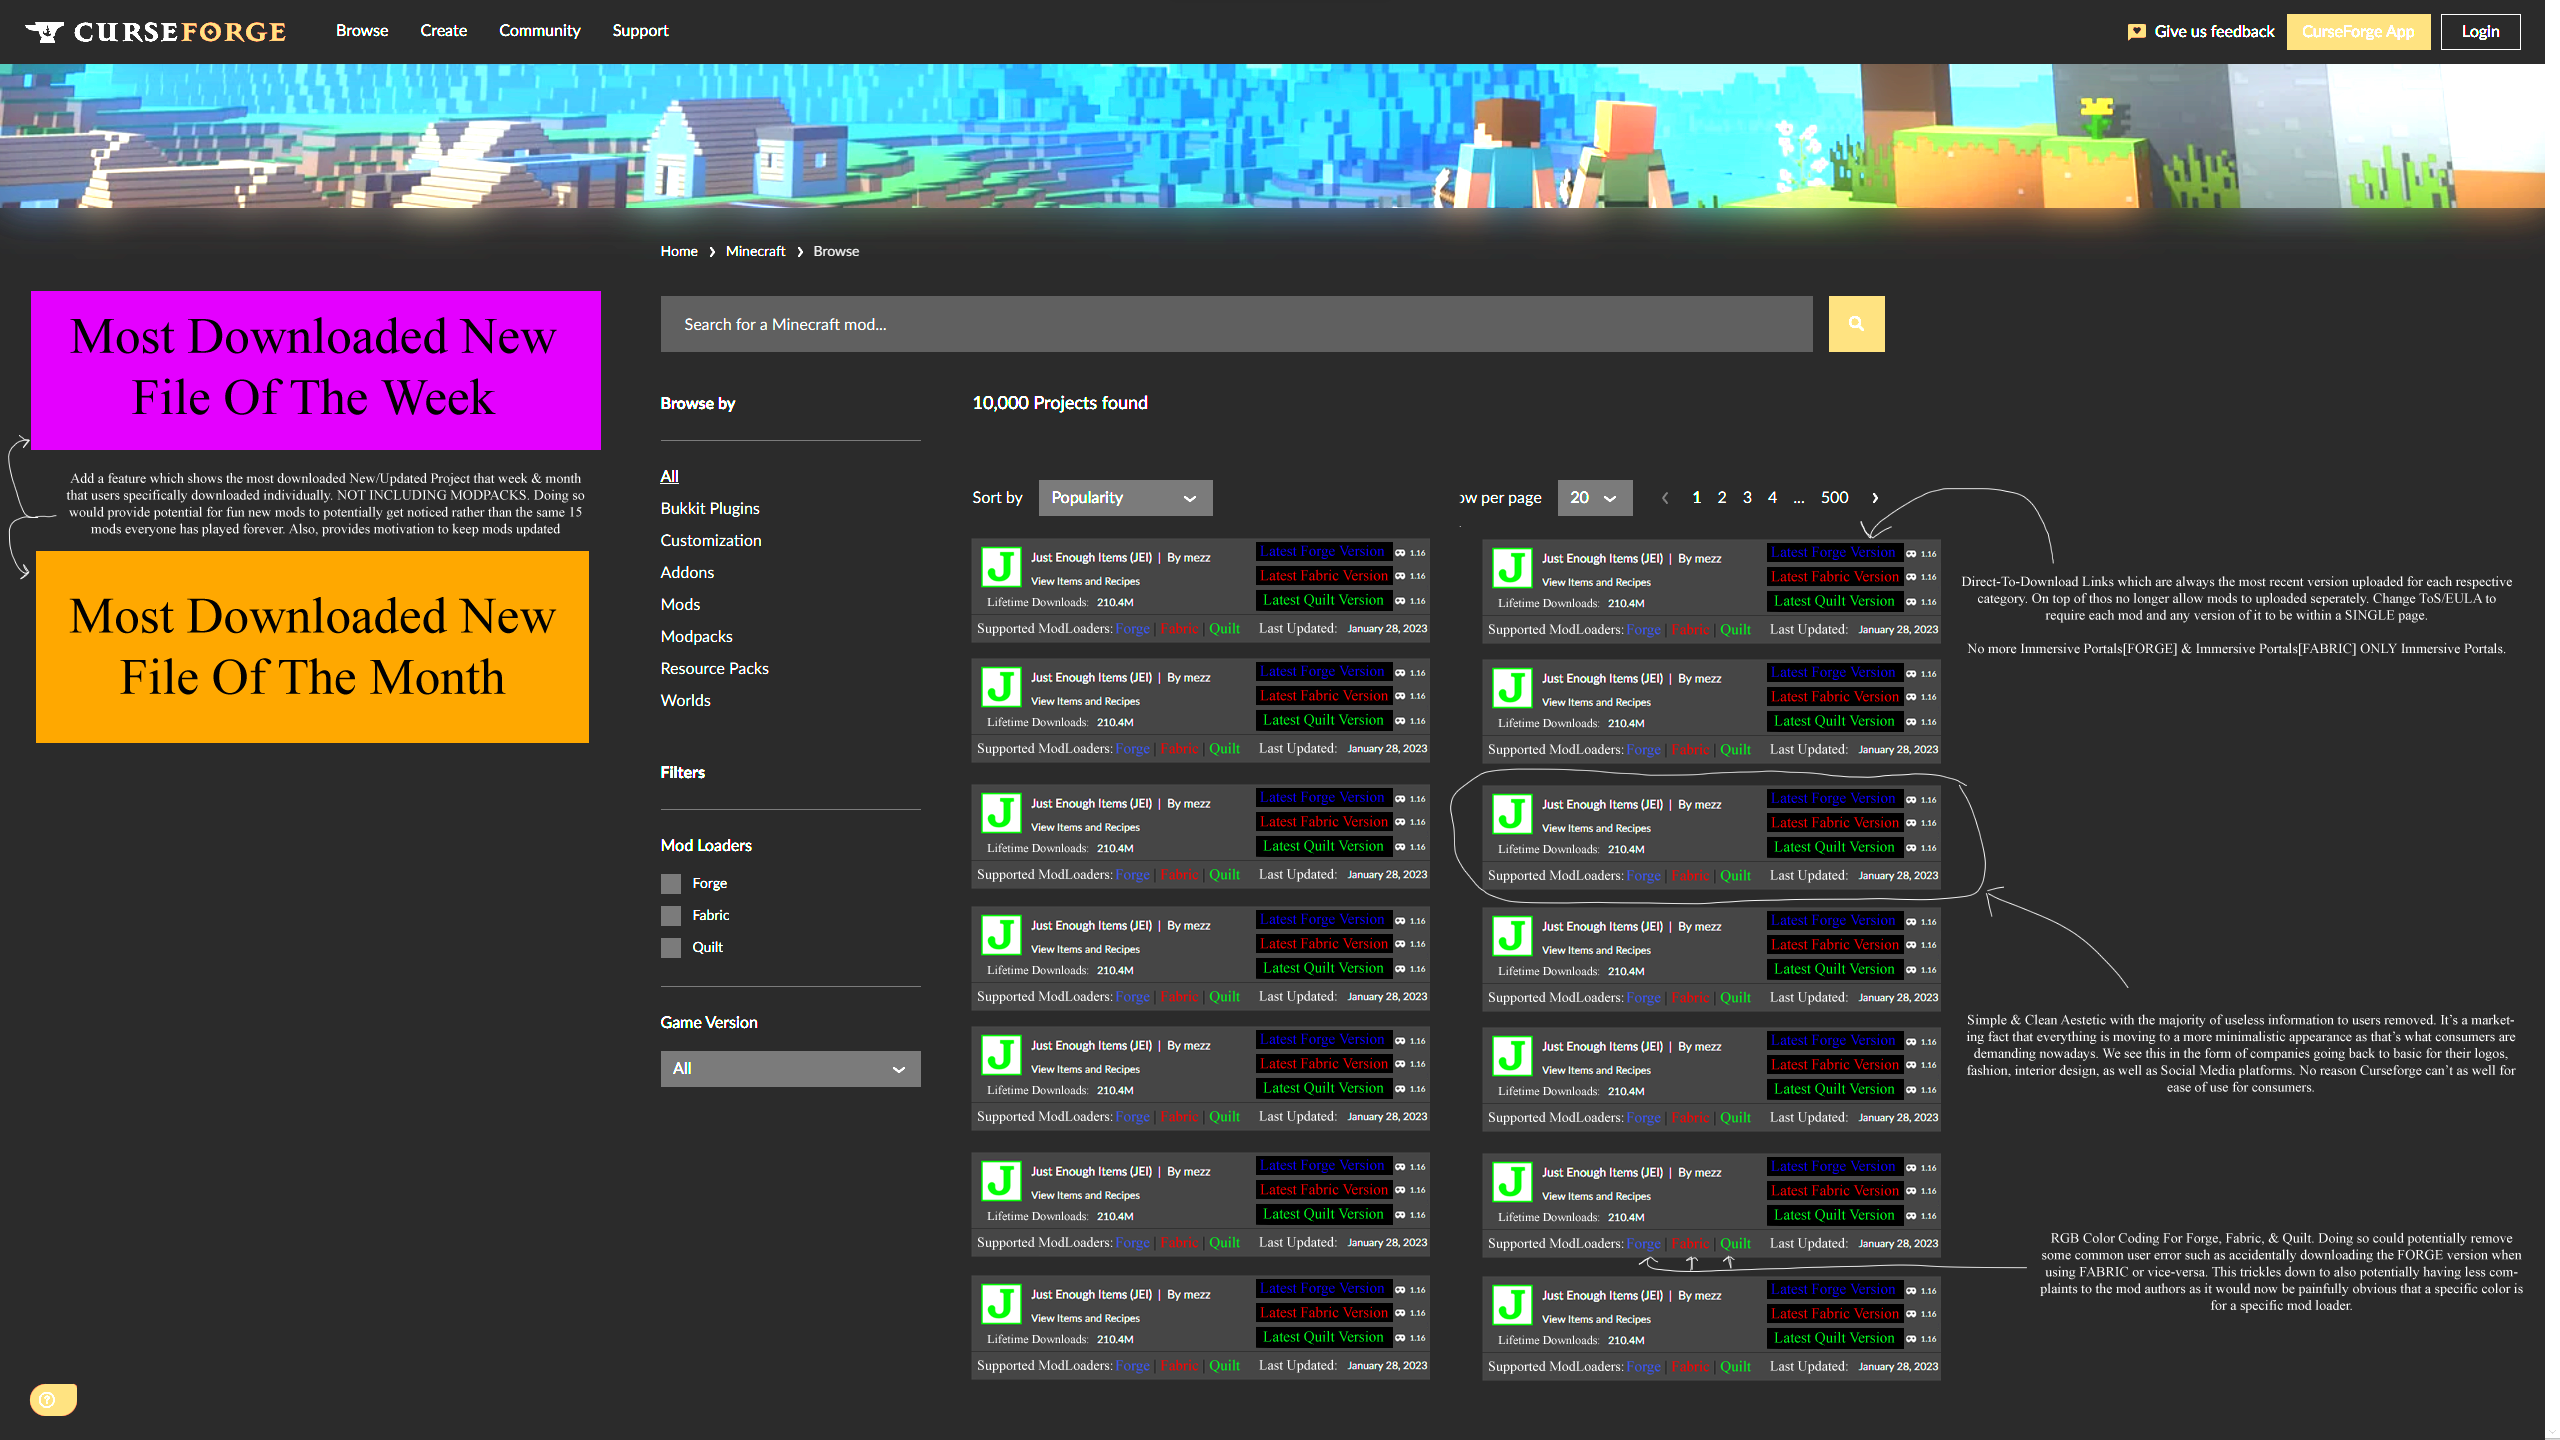Click the chevron between Minecraft and Browse

pos(800,252)
